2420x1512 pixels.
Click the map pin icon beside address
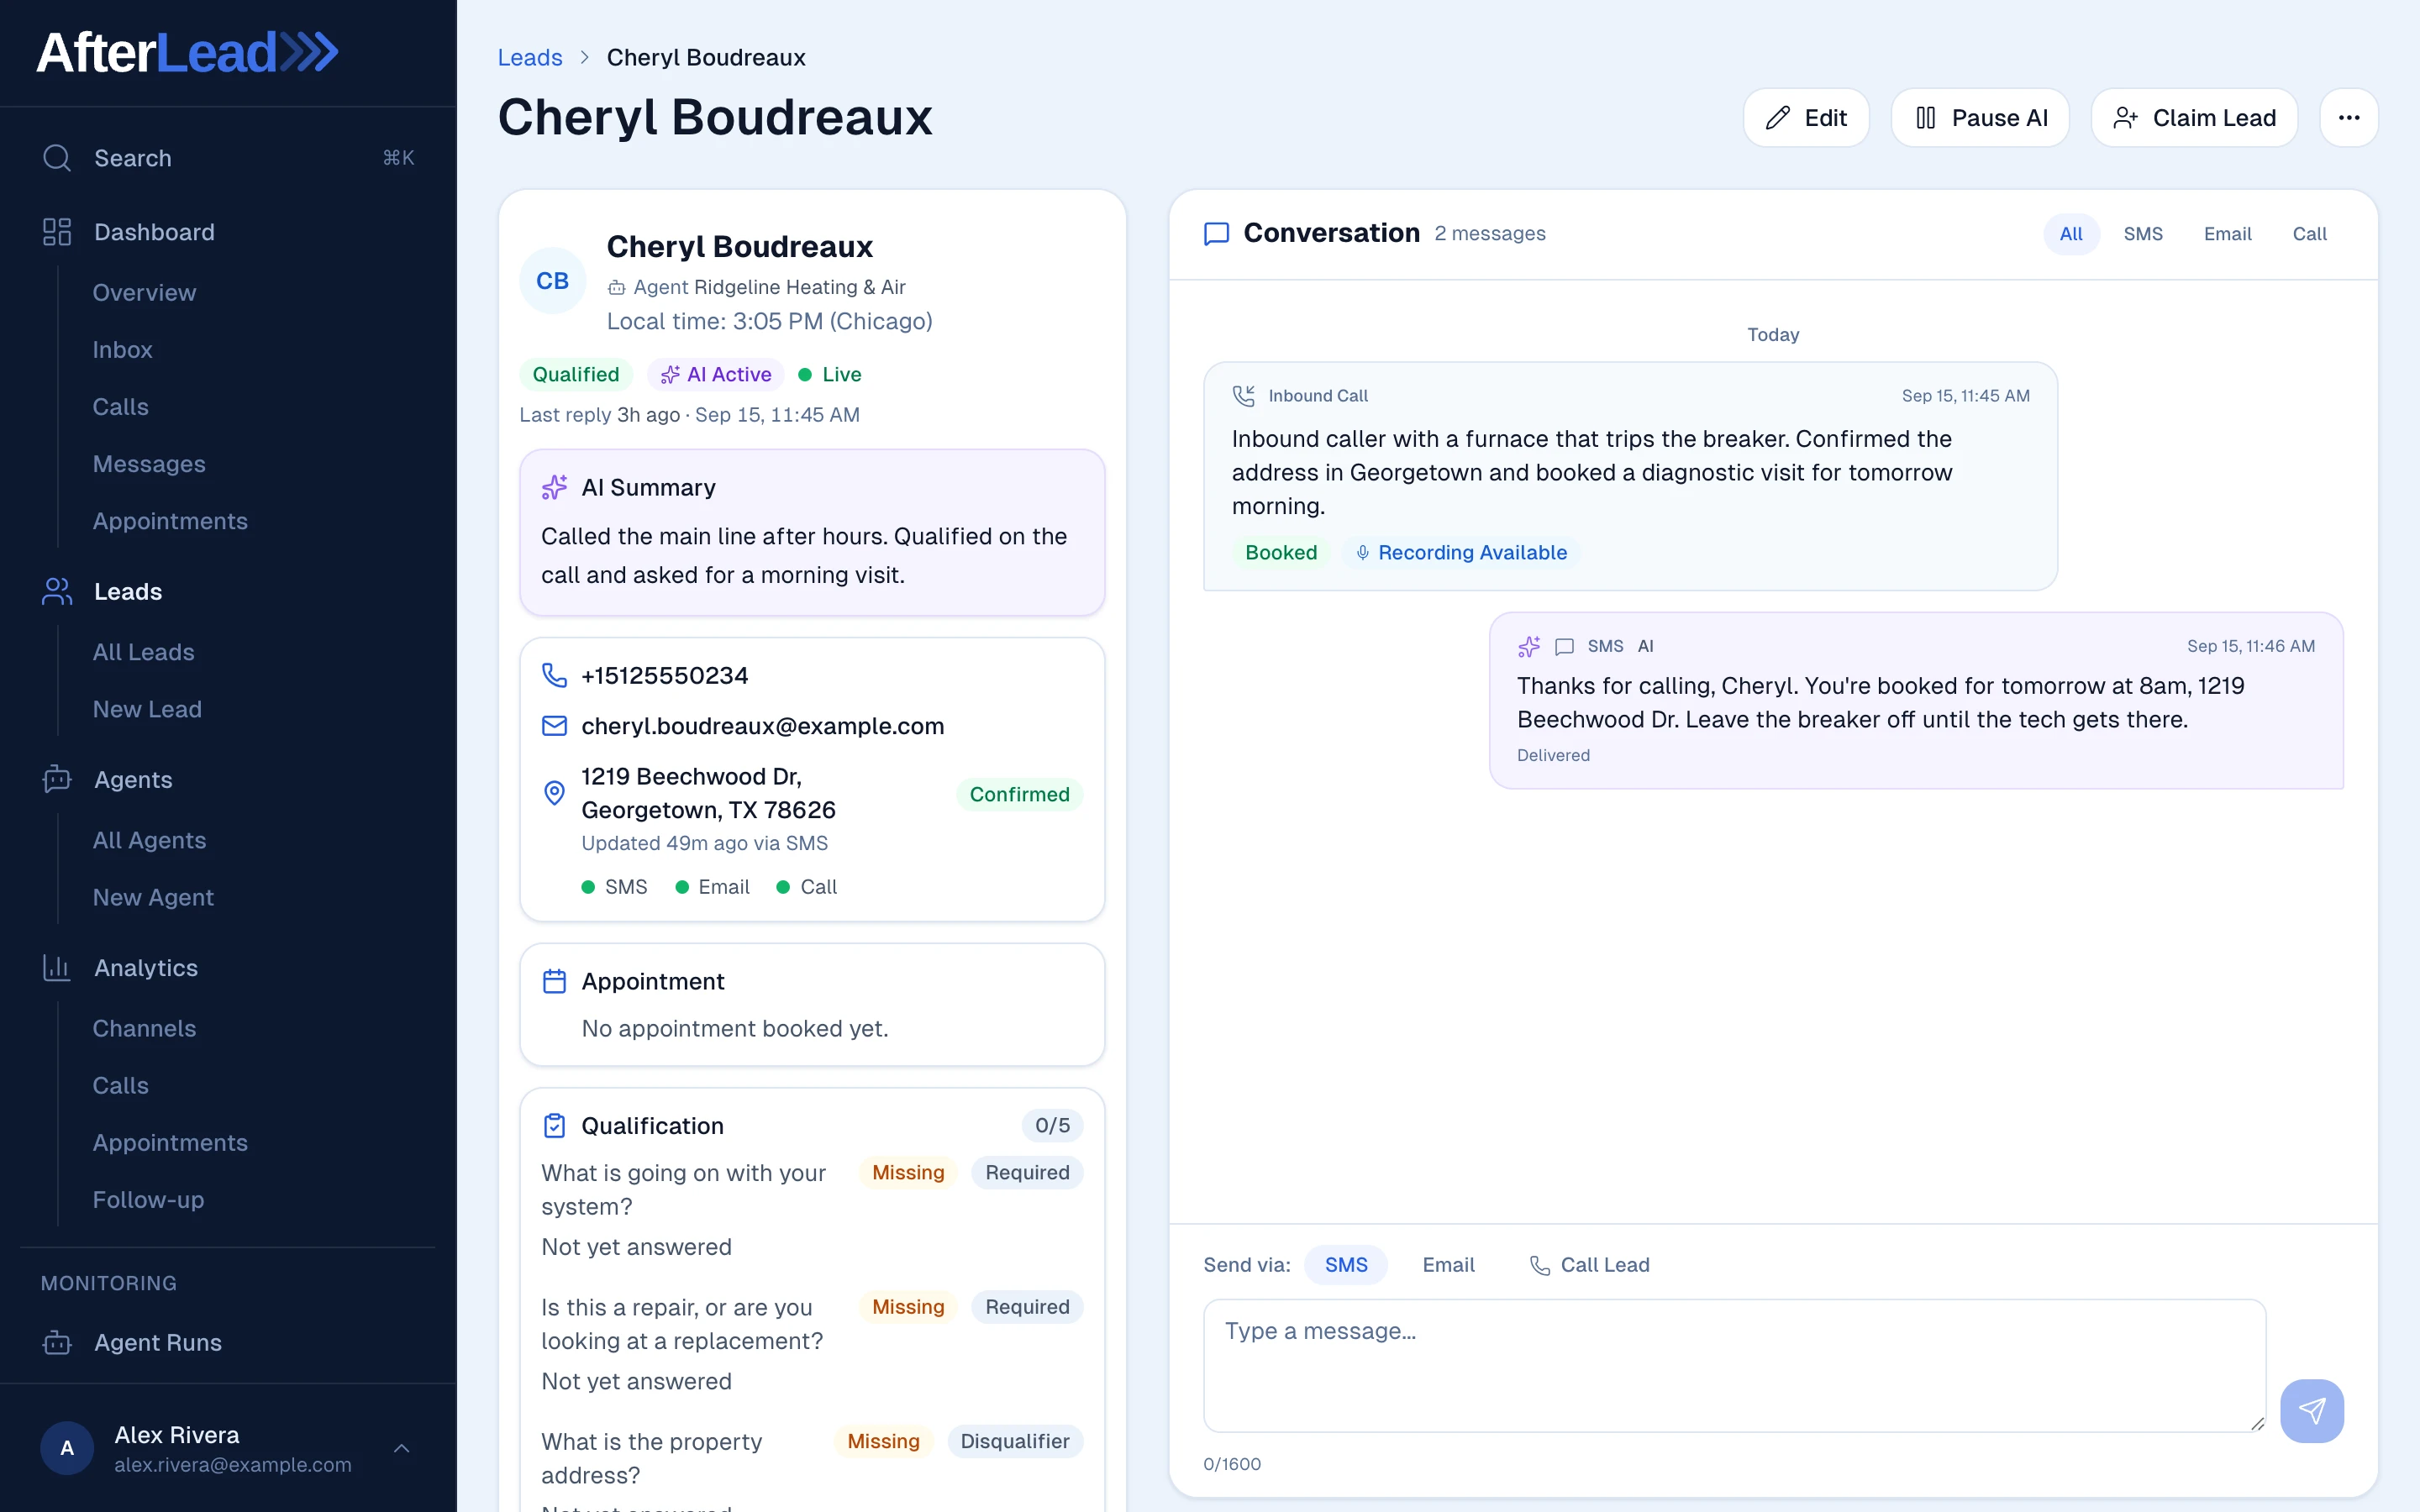(554, 793)
